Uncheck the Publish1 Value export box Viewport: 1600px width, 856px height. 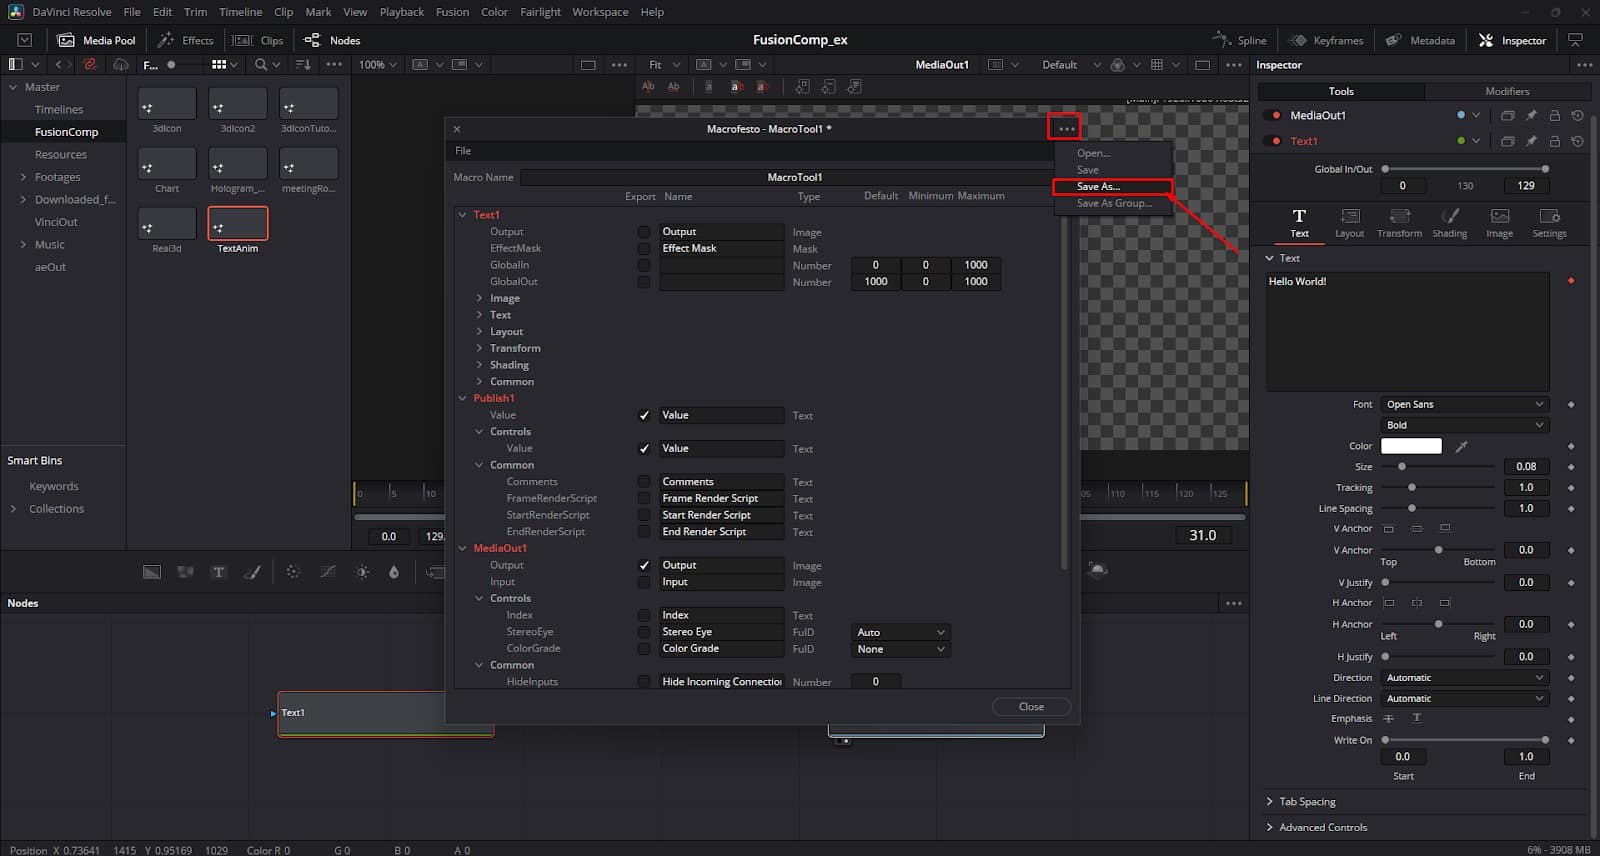click(644, 415)
